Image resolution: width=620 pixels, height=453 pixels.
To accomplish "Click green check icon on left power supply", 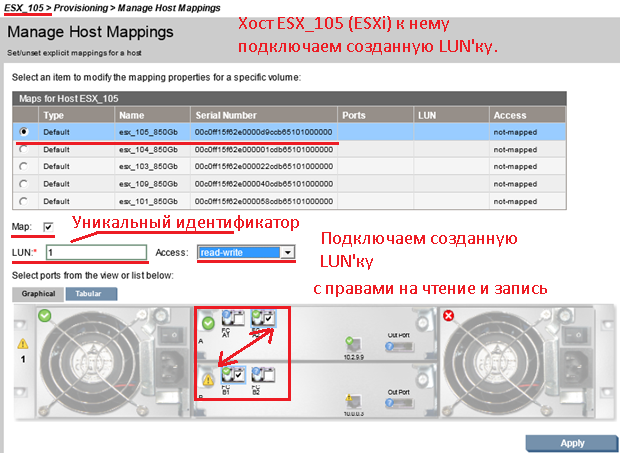I will (x=45, y=316).
